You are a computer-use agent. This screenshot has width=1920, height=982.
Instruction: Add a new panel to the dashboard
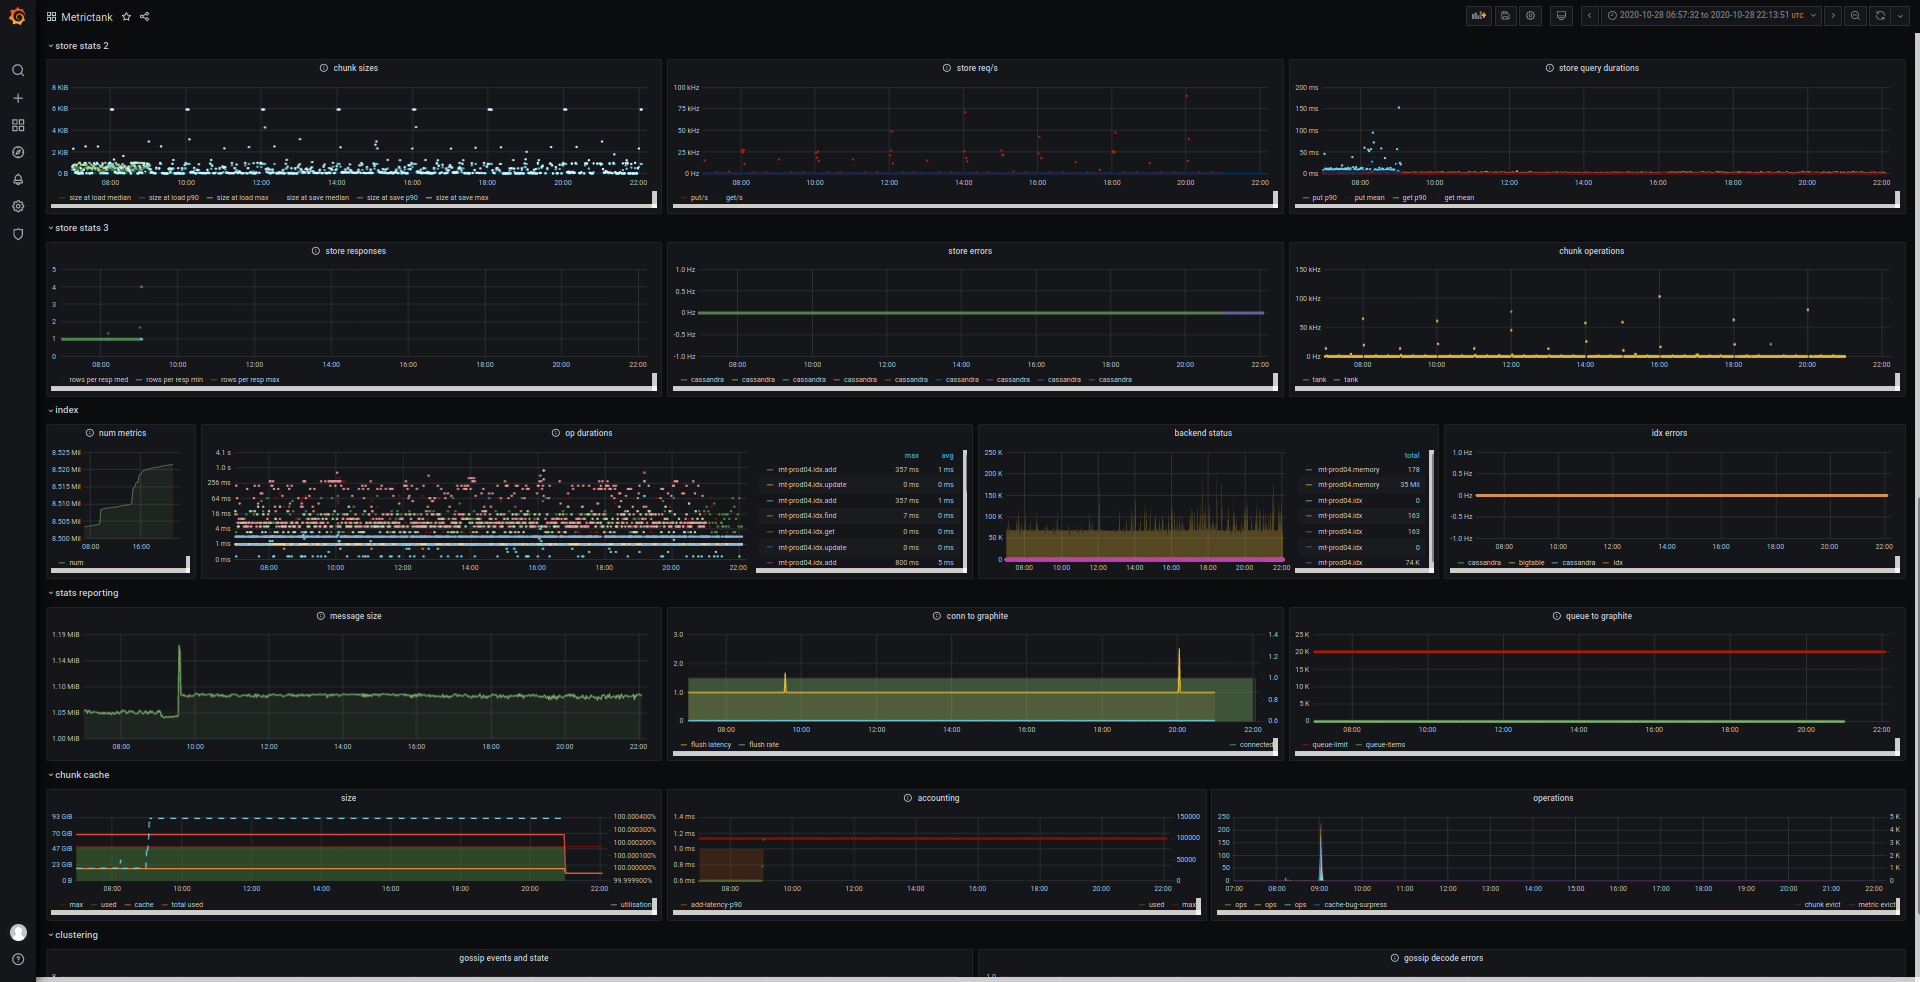click(1479, 16)
